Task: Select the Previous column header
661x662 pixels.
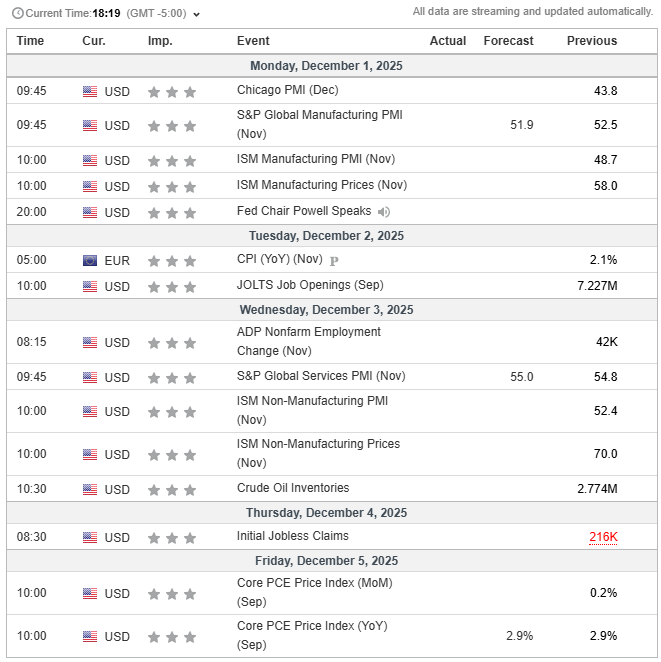Action: pyautogui.click(x=591, y=41)
